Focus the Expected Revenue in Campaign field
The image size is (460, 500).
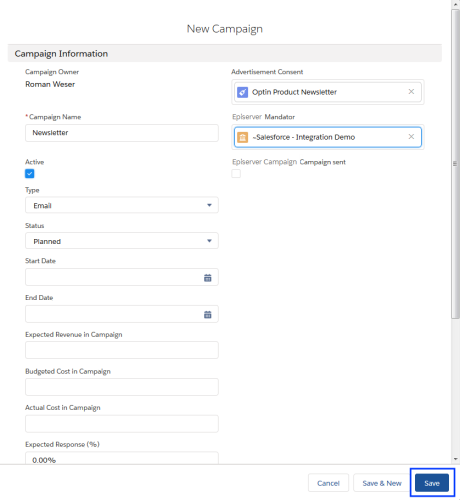[122, 350]
